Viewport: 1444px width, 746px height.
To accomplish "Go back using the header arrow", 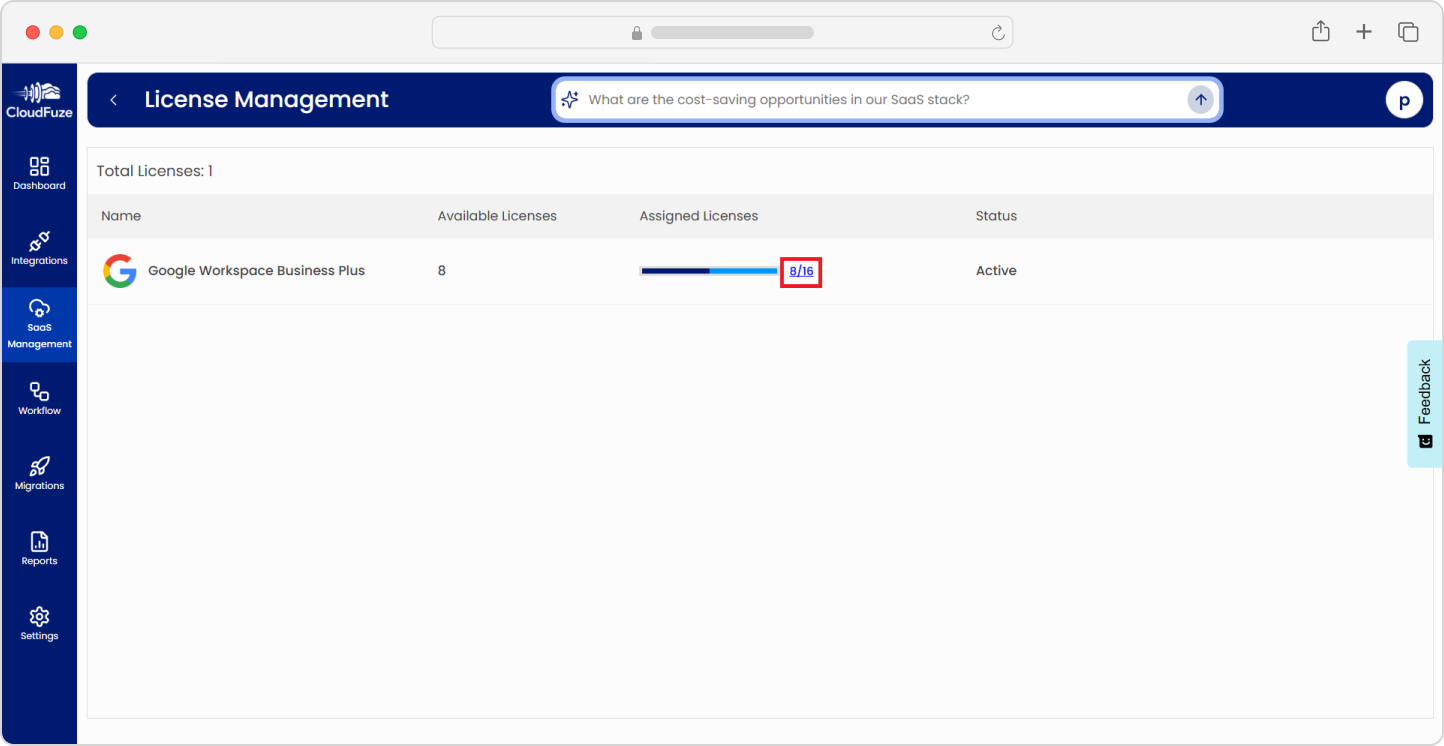I will pyautogui.click(x=114, y=100).
